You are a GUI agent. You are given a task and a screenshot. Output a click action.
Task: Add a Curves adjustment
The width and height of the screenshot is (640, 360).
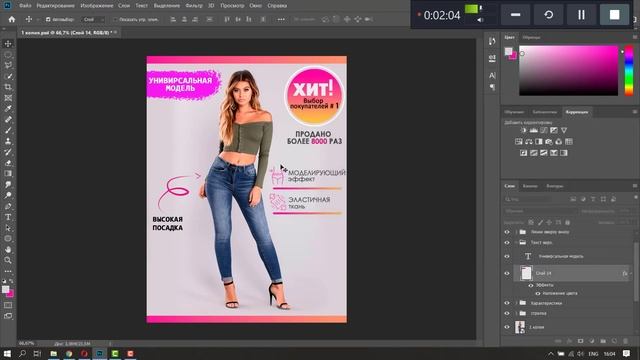pos(544,130)
